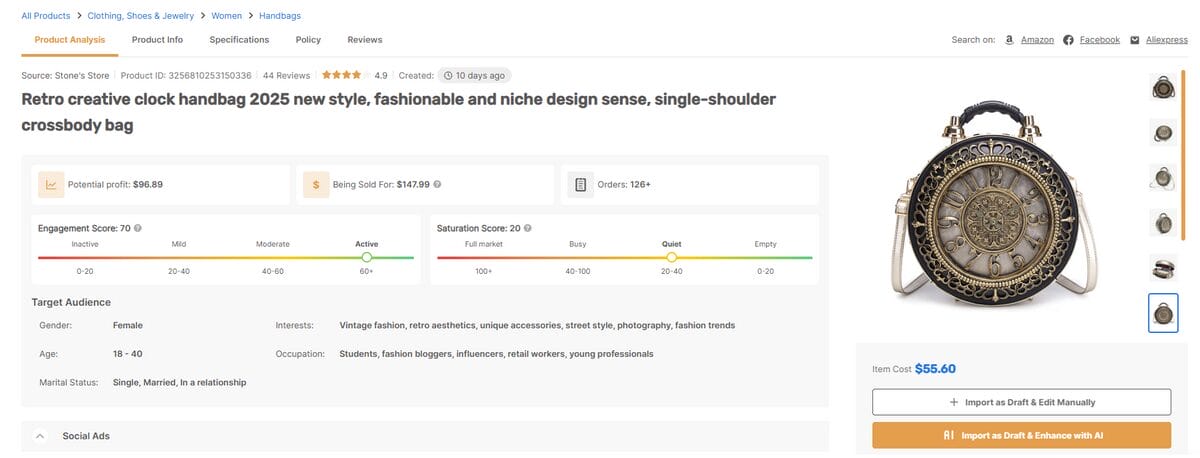1200x458 pixels.
Task: Expand the Social Ads section chevron
Action: tap(40, 436)
